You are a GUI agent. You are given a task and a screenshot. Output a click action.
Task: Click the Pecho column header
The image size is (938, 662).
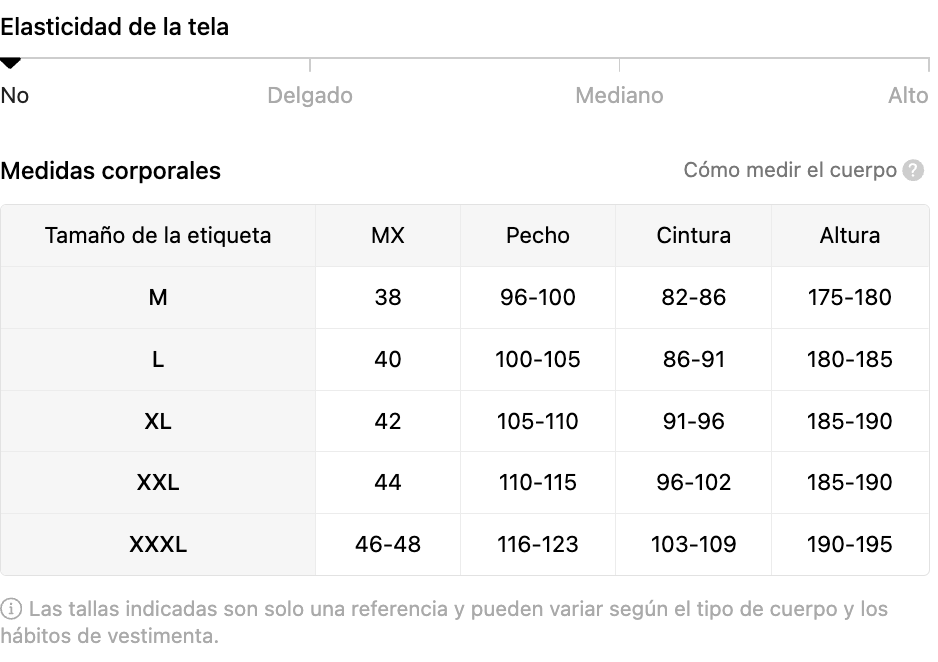[538, 236]
